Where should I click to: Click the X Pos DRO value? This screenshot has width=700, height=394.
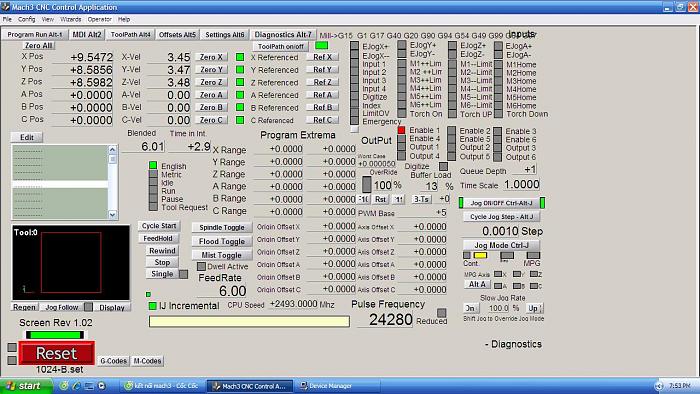pos(83,57)
